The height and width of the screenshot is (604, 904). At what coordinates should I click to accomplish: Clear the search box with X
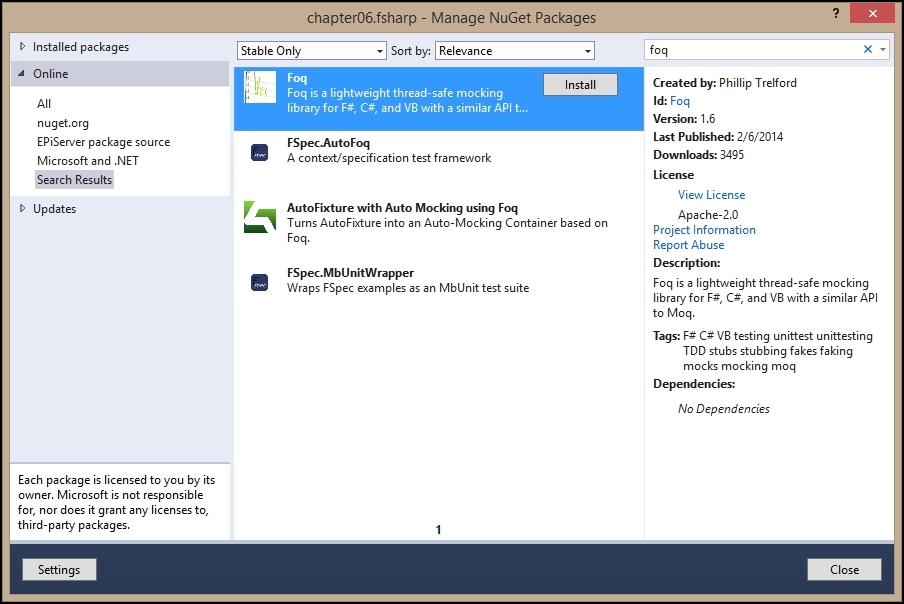pyautogui.click(x=868, y=50)
